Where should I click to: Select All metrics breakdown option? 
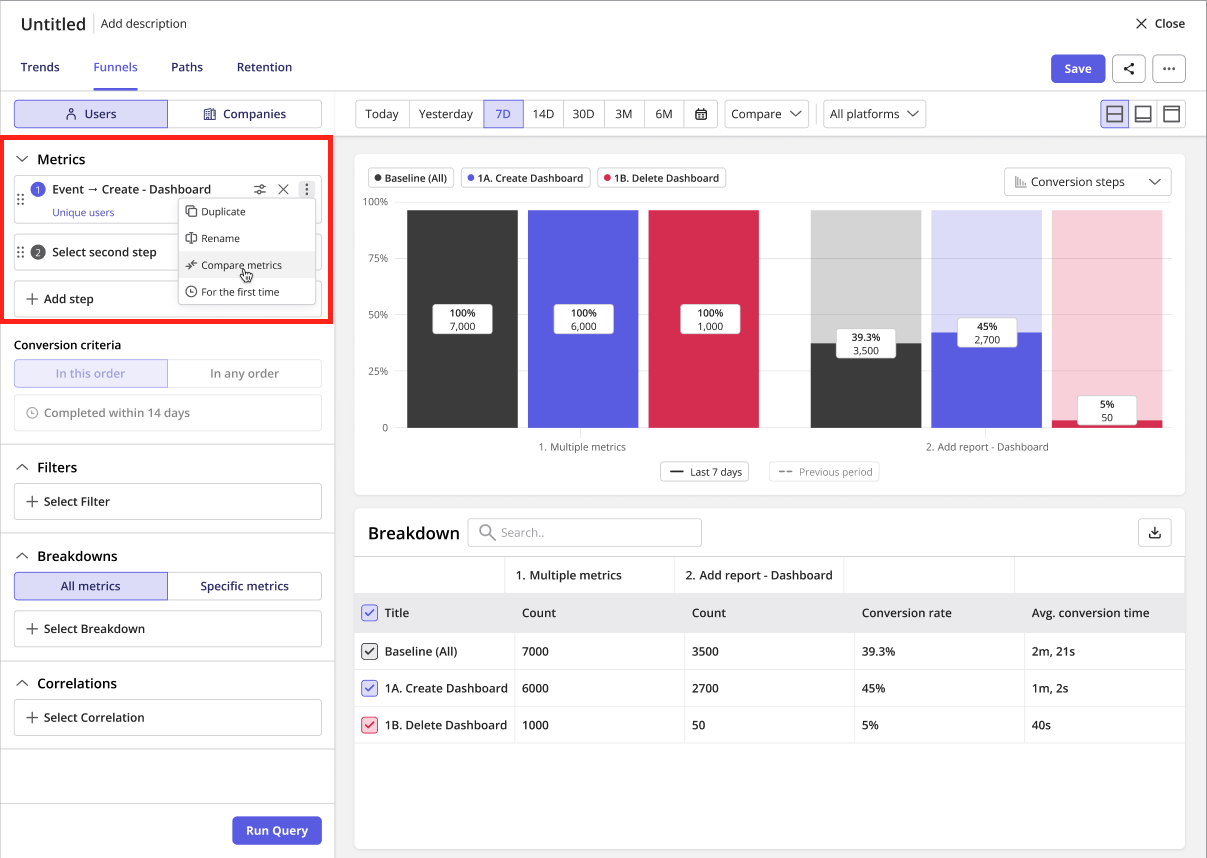pyautogui.click(x=91, y=586)
